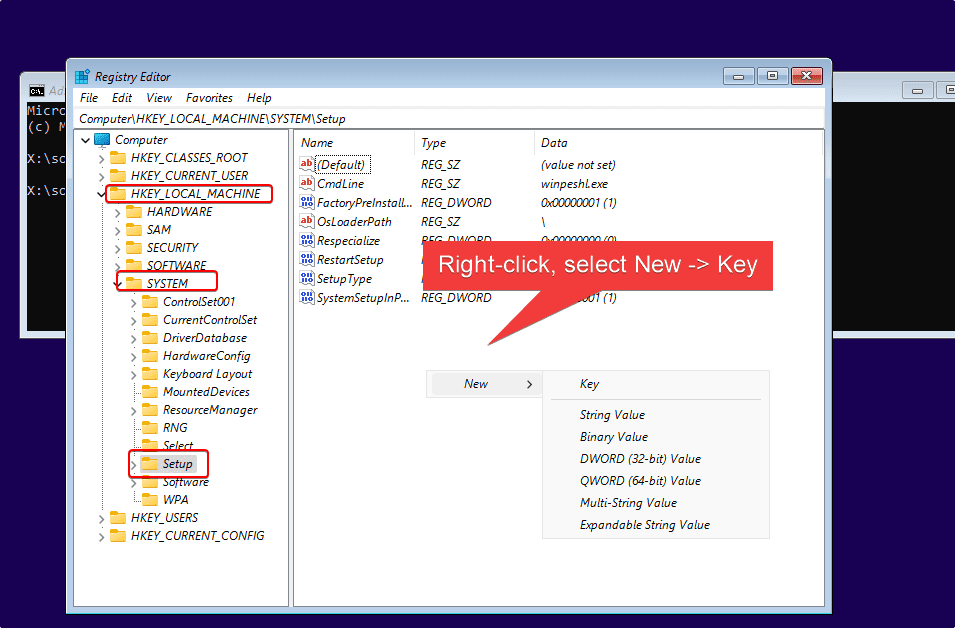Select the Computer icon in tree
The width and height of the screenshot is (955, 628).
coord(102,139)
